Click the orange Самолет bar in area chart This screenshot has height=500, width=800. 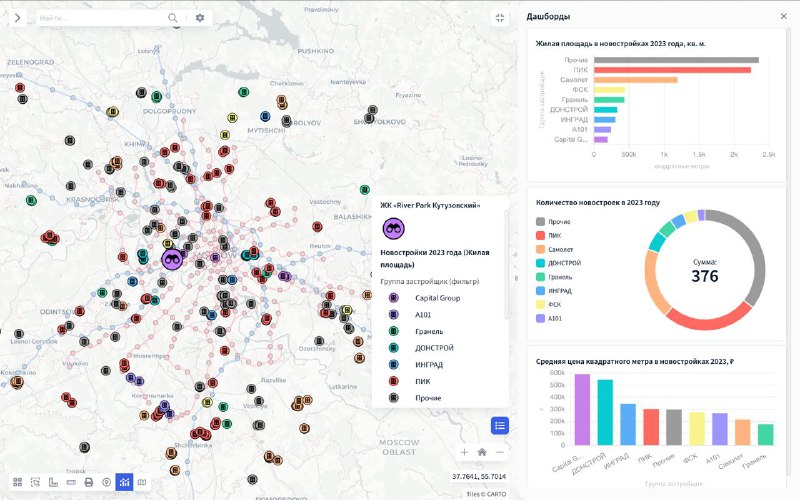[636, 80]
